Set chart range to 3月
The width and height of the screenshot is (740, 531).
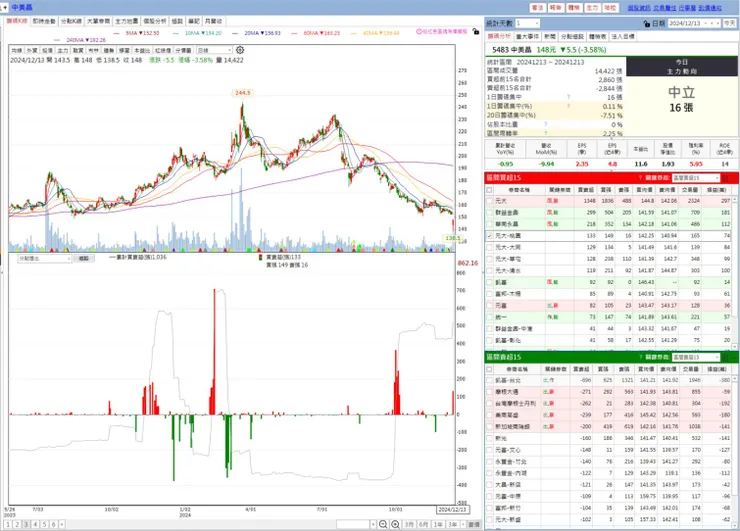coord(409,524)
